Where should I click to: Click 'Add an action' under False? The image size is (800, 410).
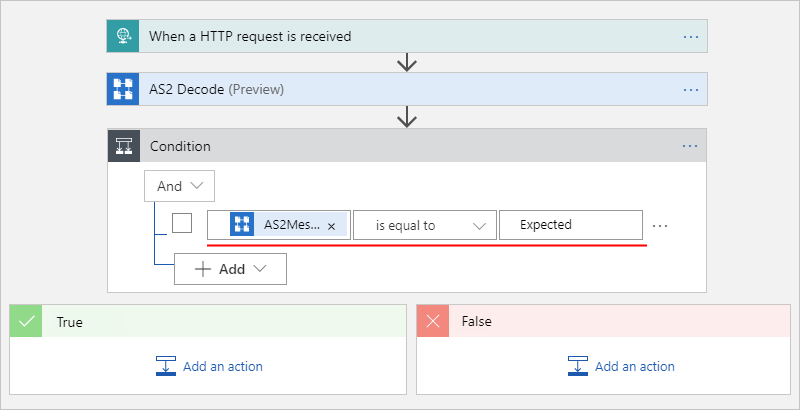click(634, 366)
